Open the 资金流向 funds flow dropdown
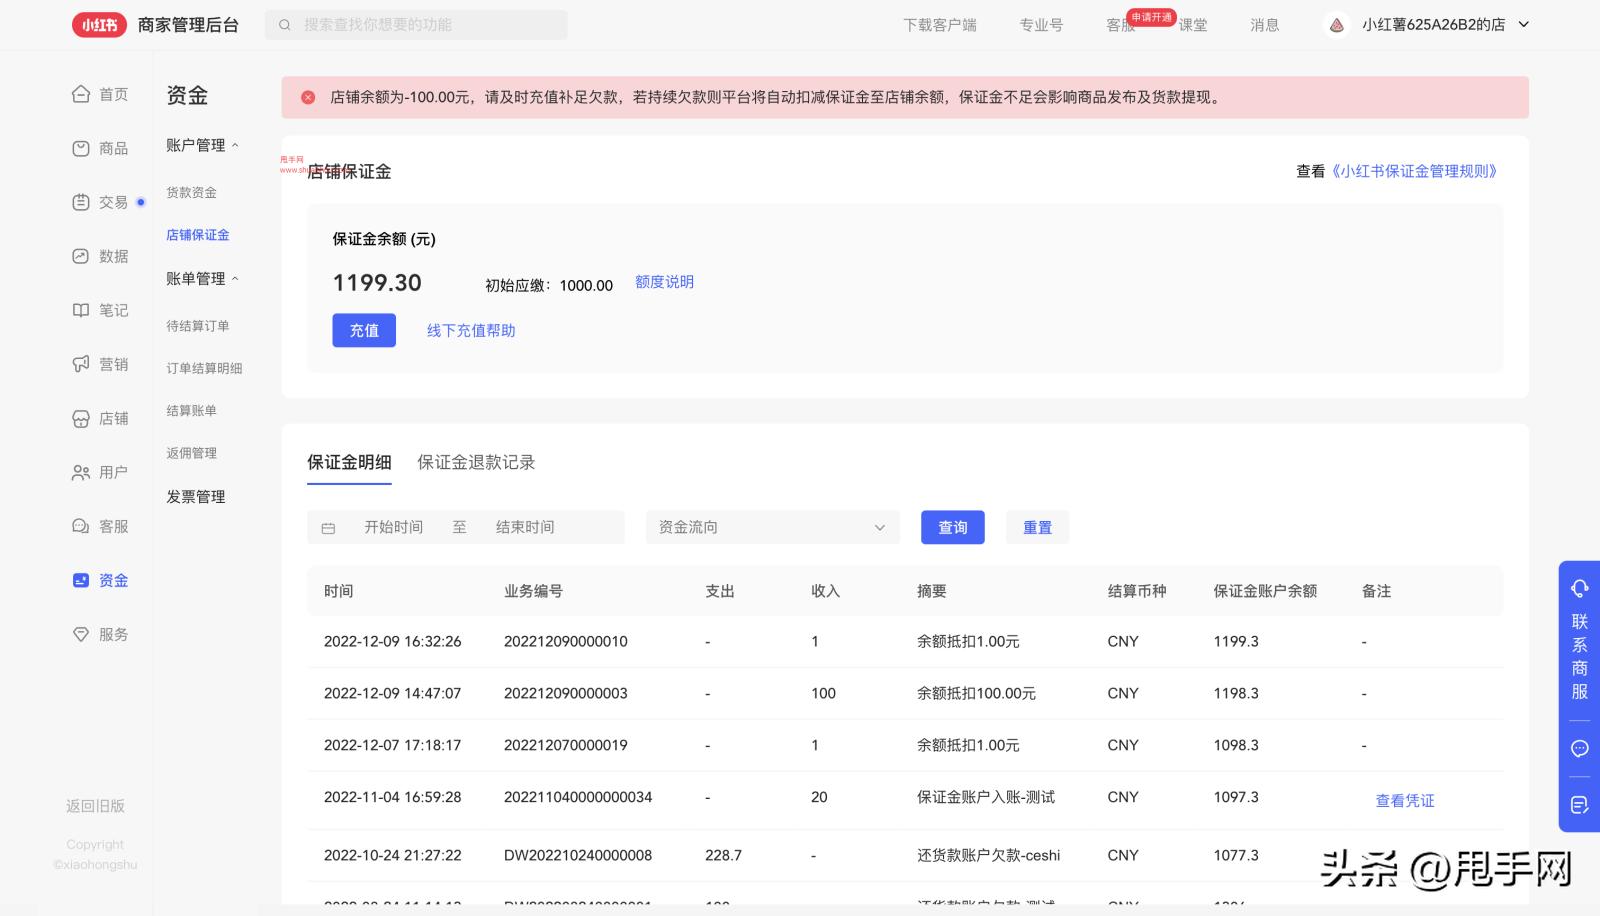Image resolution: width=1600 pixels, height=916 pixels. [x=771, y=527]
